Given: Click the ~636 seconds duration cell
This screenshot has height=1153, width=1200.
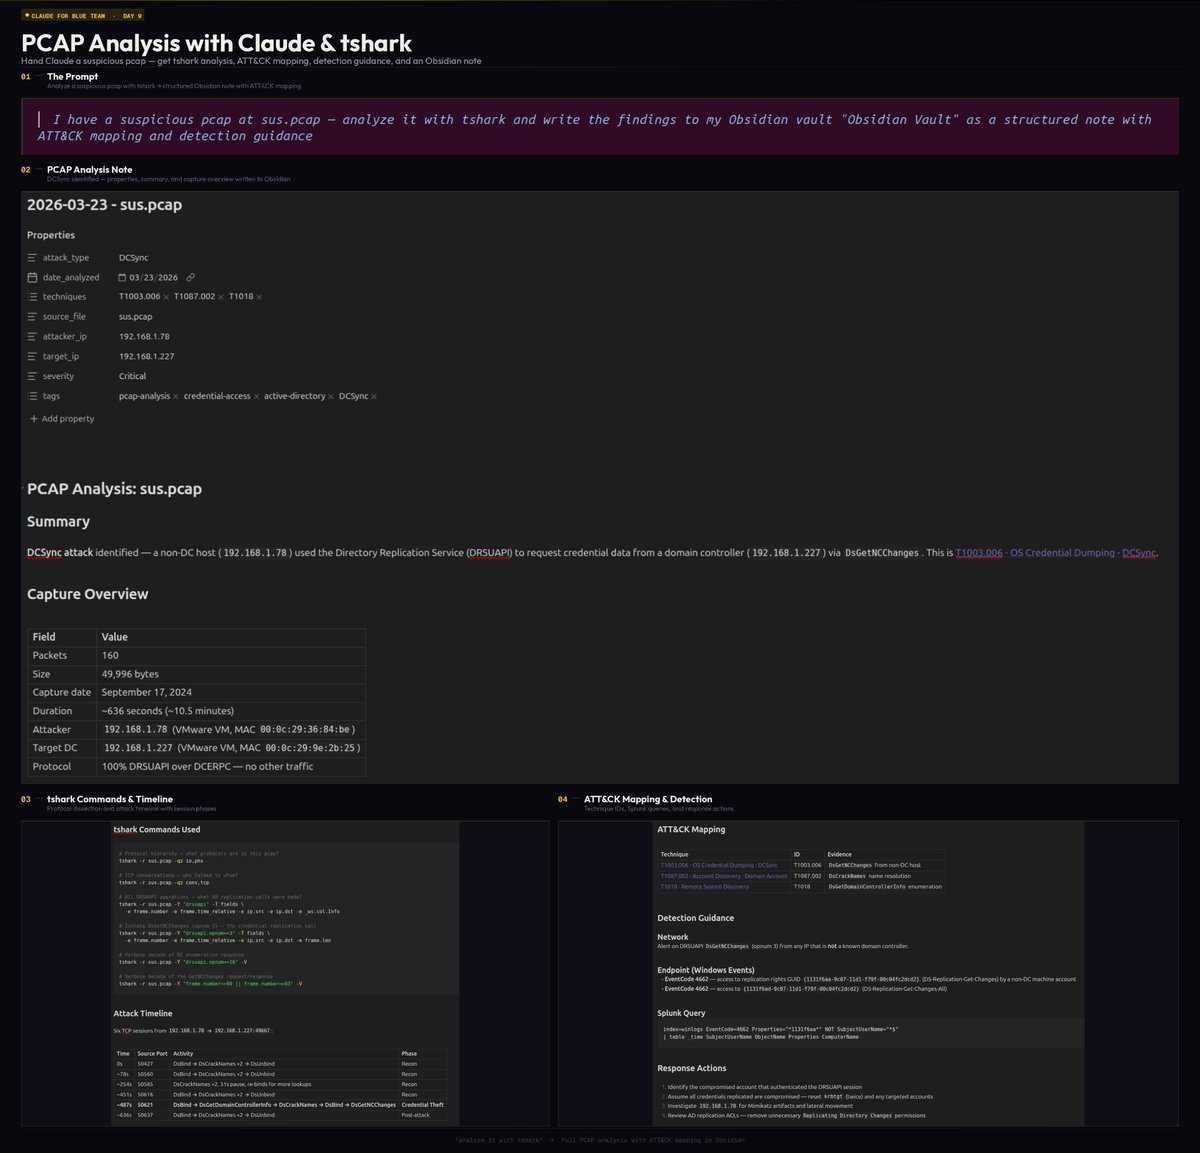Looking at the screenshot, I should [x=231, y=711].
